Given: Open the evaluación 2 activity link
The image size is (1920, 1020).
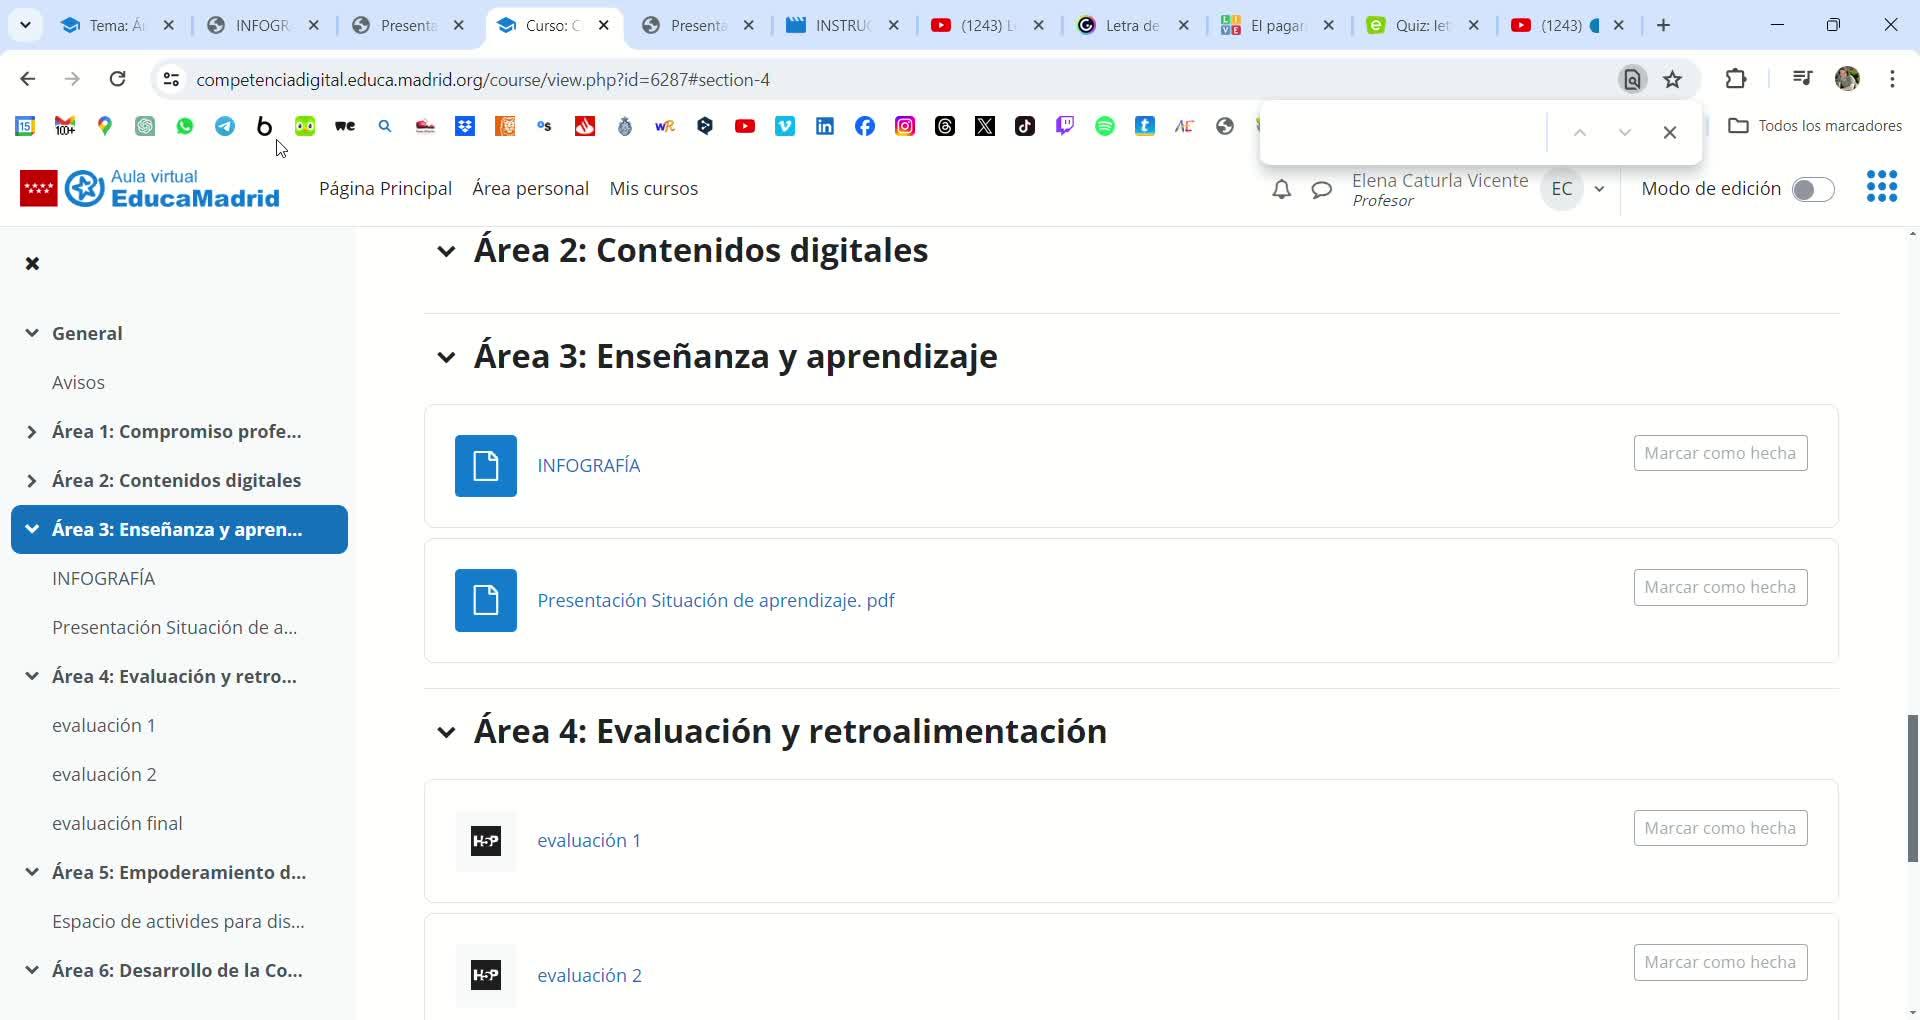Looking at the screenshot, I should [x=589, y=975].
